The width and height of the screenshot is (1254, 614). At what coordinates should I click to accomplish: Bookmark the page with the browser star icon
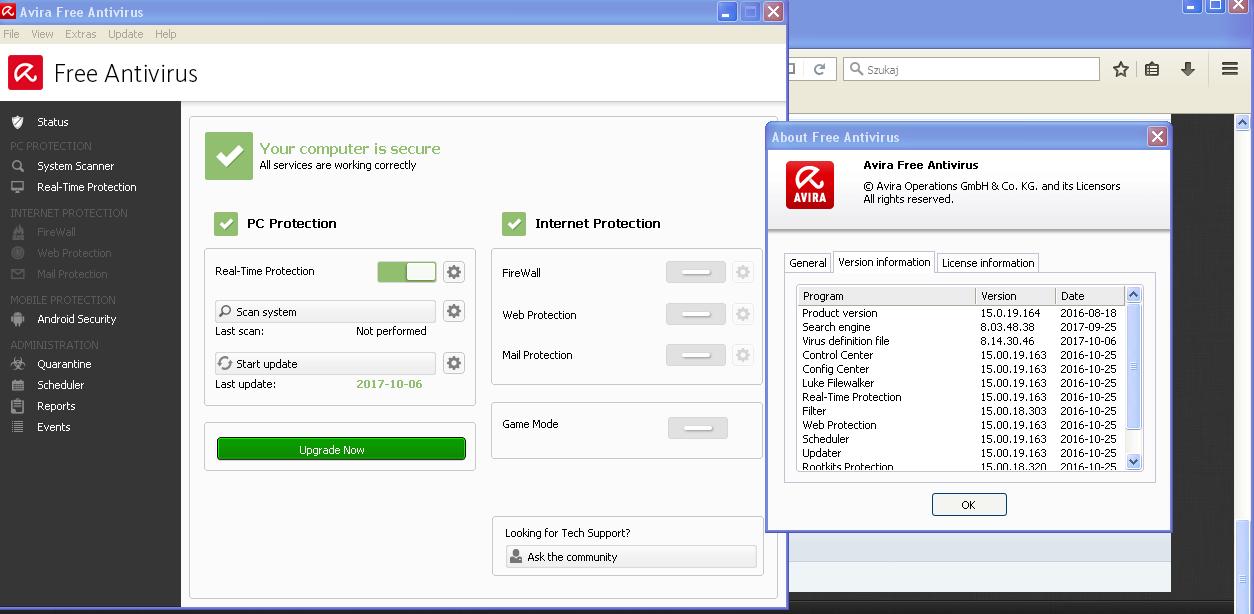point(1121,69)
